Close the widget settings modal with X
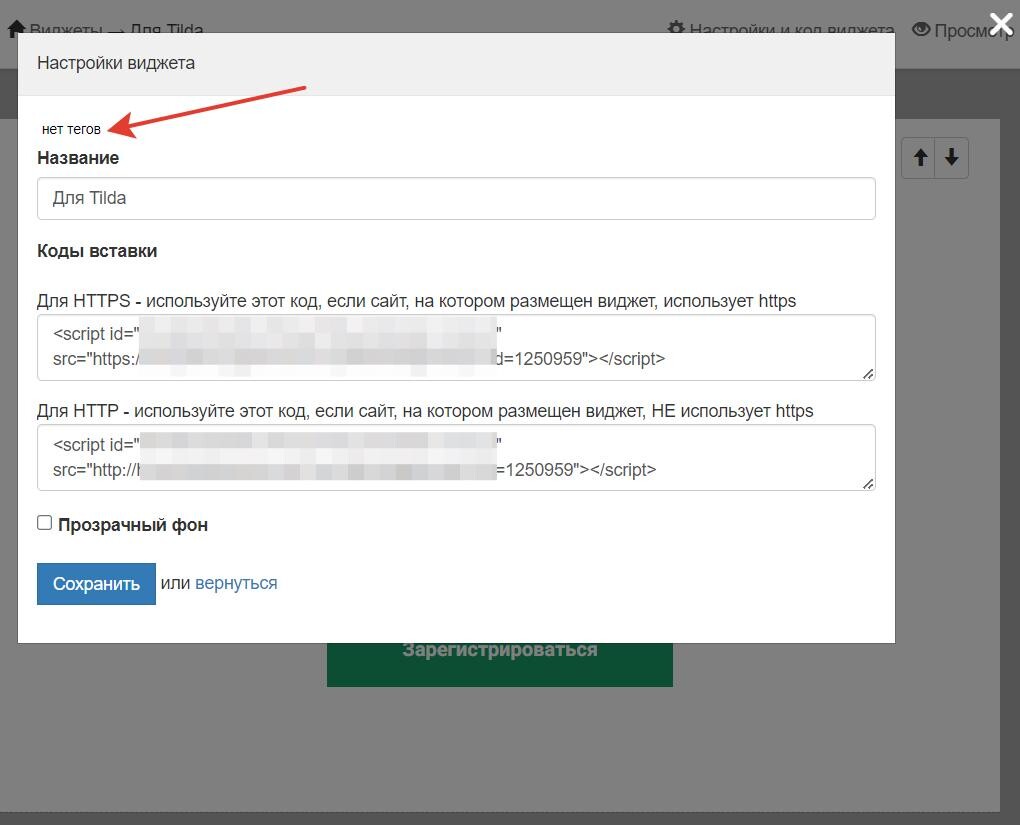1020x825 pixels. [1000, 25]
